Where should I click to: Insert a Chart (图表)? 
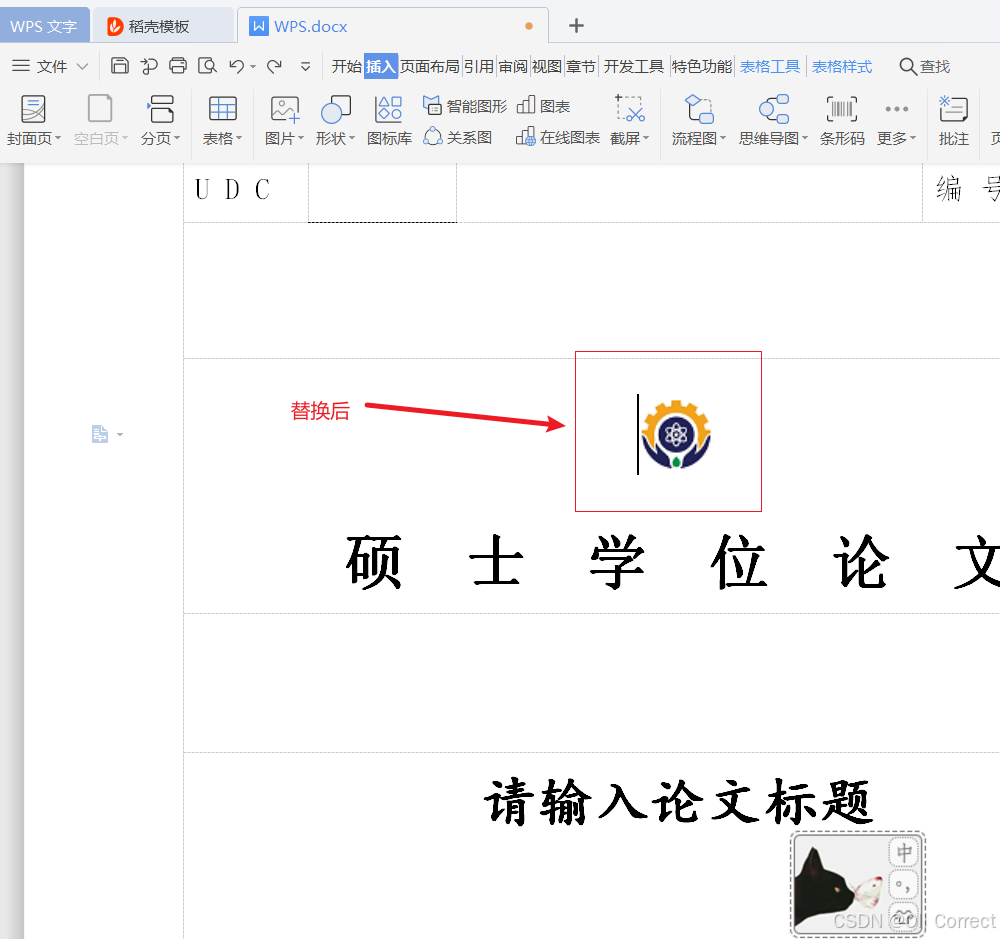point(543,106)
